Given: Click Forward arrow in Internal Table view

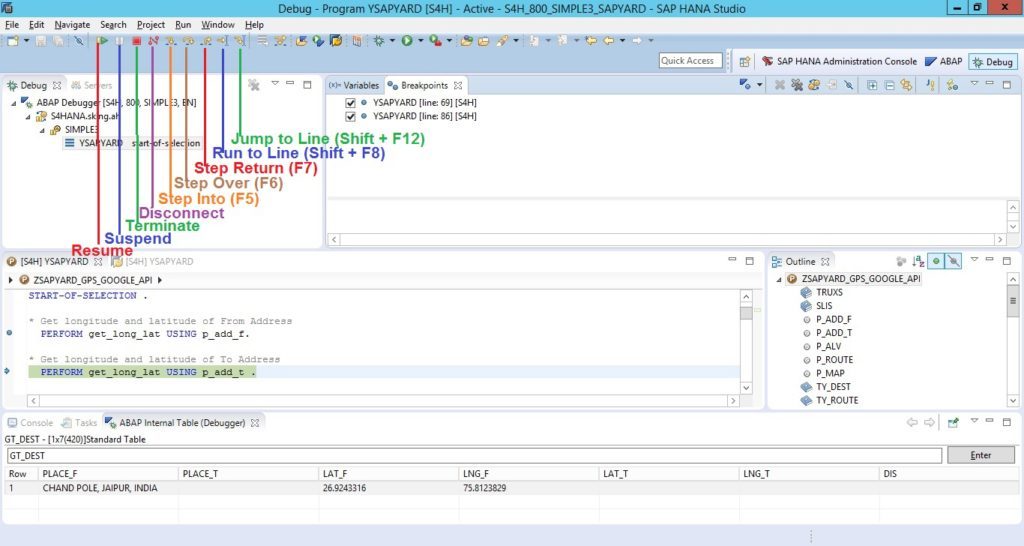Looking at the screenshot, I should click(929, 423).
